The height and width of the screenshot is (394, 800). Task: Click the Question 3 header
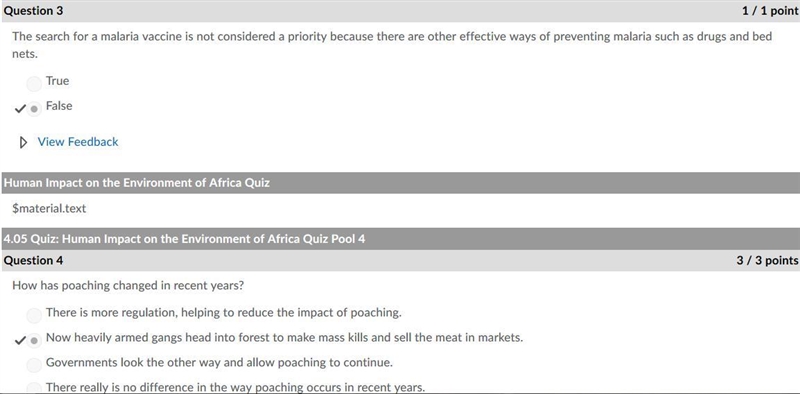pyautogui.click(x=34, y=11)
